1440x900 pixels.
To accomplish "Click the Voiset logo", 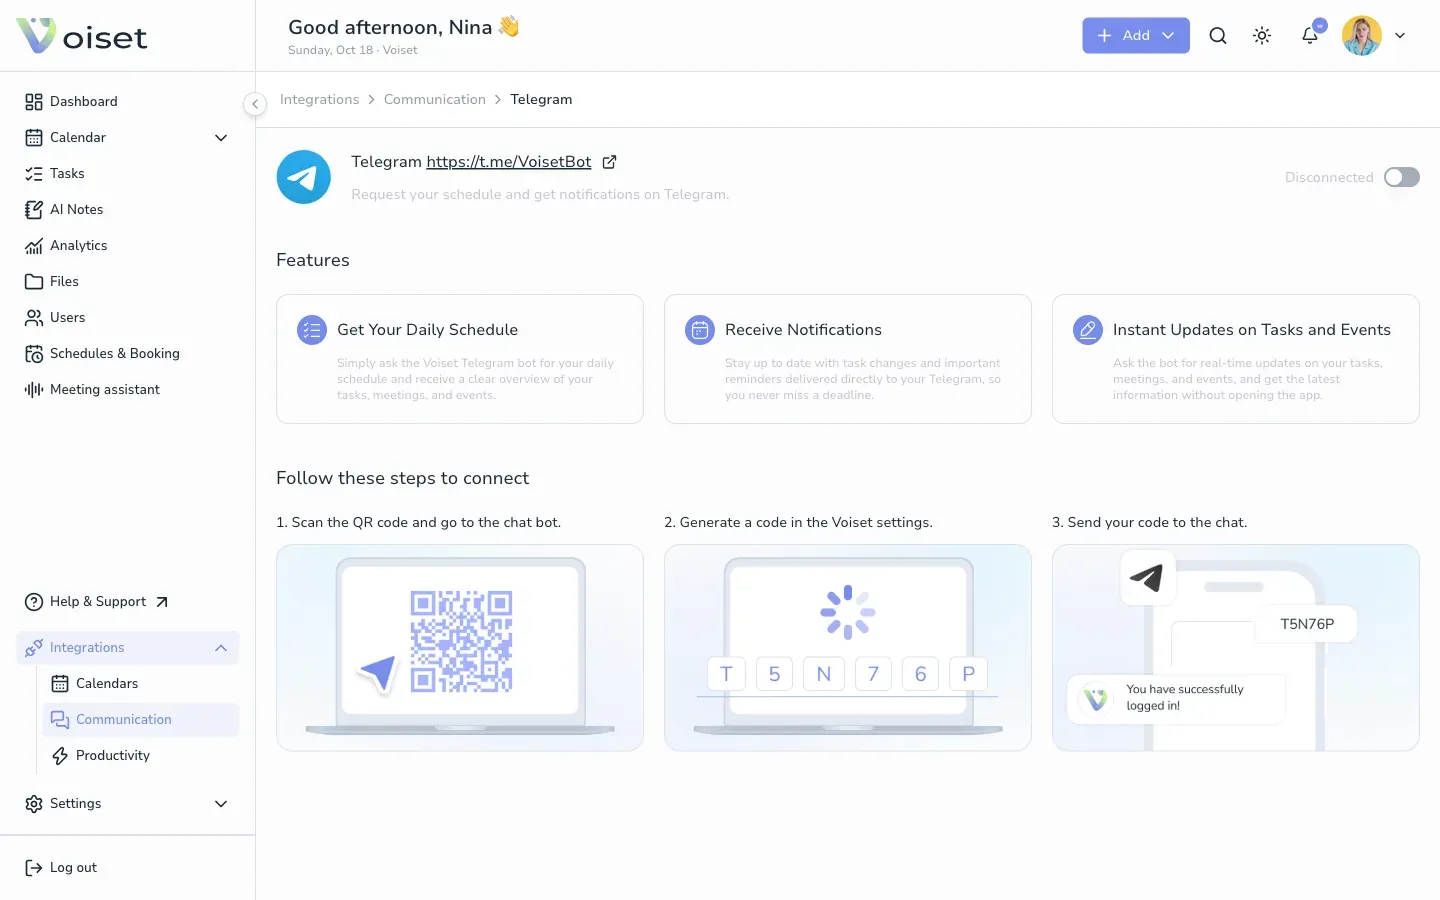I will point(82,36).
